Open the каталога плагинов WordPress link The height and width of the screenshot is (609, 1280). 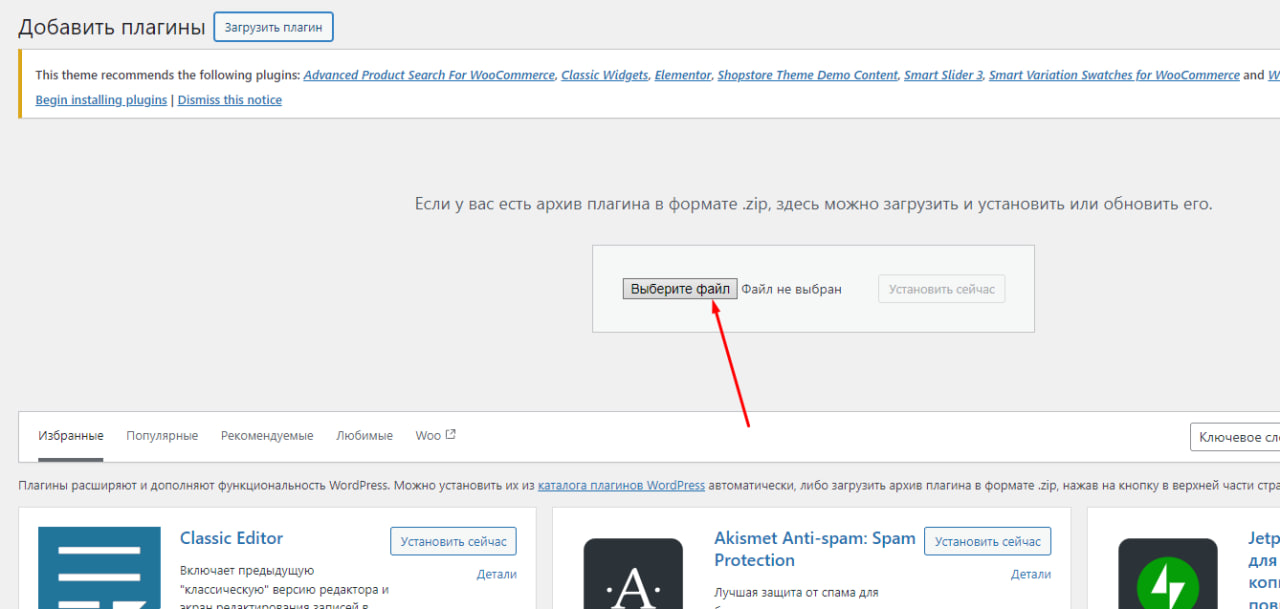[621, 485]
